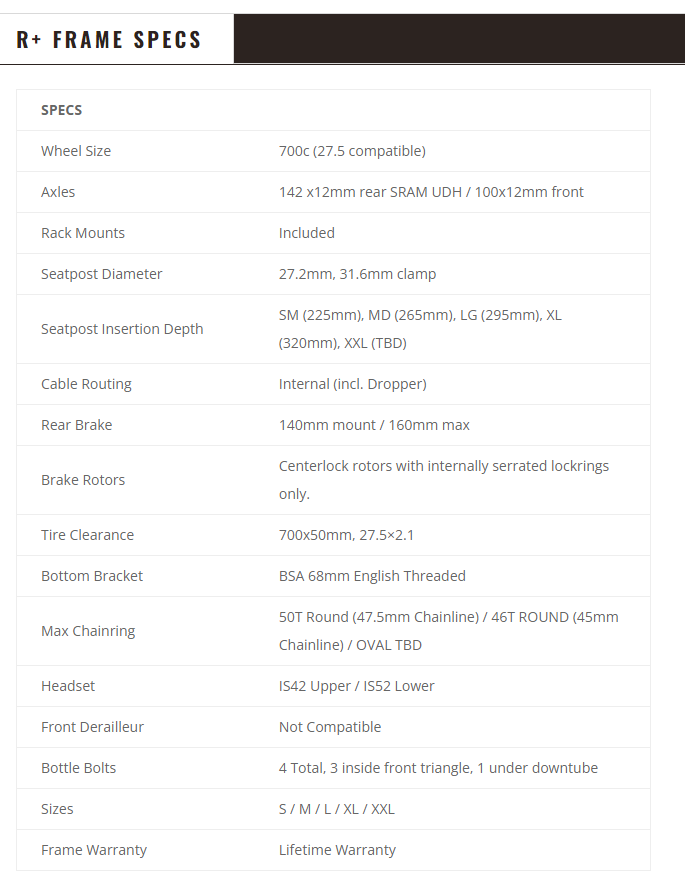Screen dimensions: 685x895
Task: Select the BSA 68mm English Threaded value
Action: click(x=372, y=576)
